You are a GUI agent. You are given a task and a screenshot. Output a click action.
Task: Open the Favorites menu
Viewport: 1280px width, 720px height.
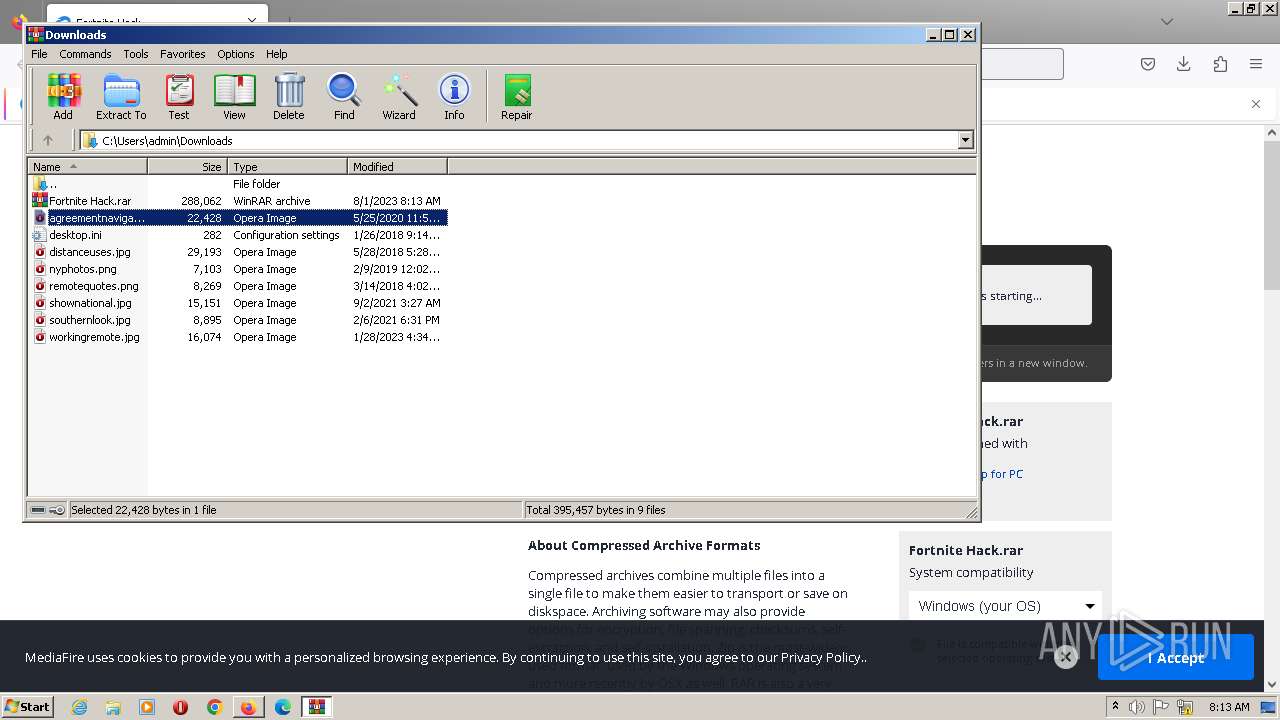pyautogui.click(x=182, y=54)
